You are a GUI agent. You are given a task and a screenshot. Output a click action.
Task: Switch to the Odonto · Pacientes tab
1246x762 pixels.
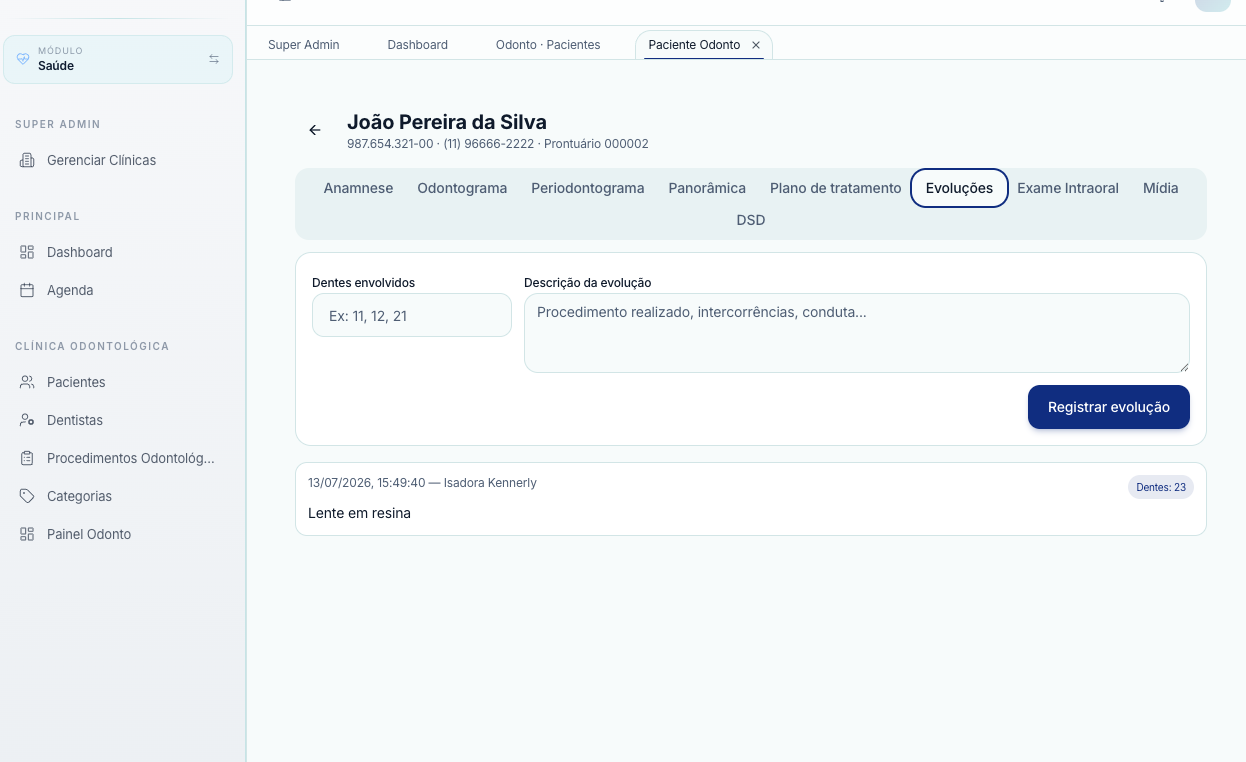[x=548, y=45]
